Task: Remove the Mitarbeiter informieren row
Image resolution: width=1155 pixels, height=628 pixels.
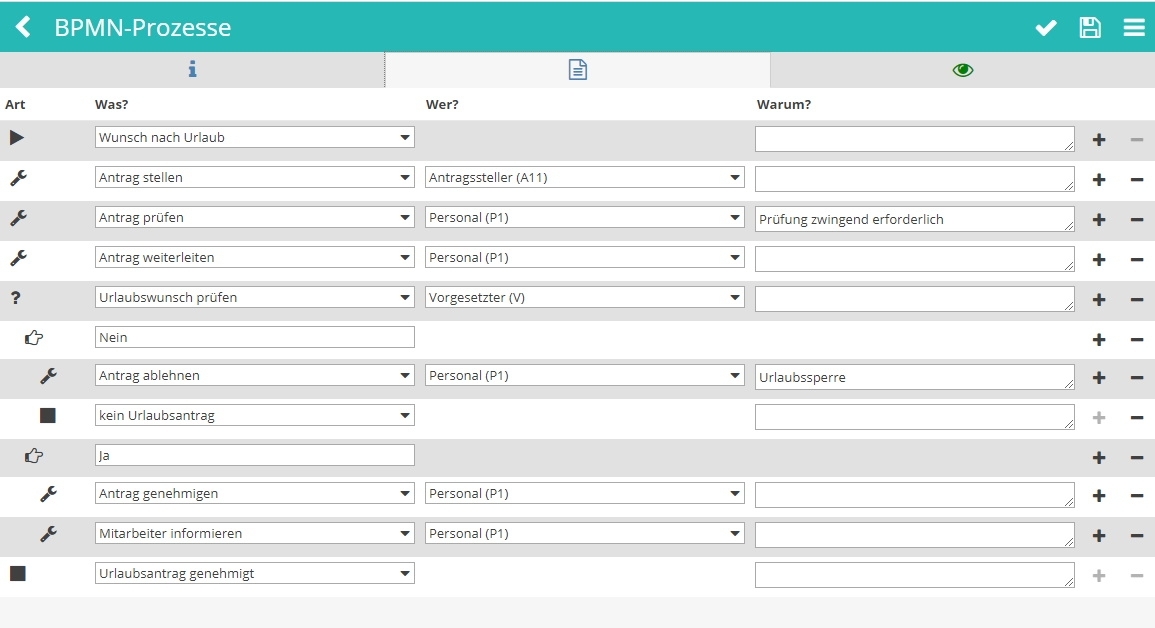Action: (1137, 535)
